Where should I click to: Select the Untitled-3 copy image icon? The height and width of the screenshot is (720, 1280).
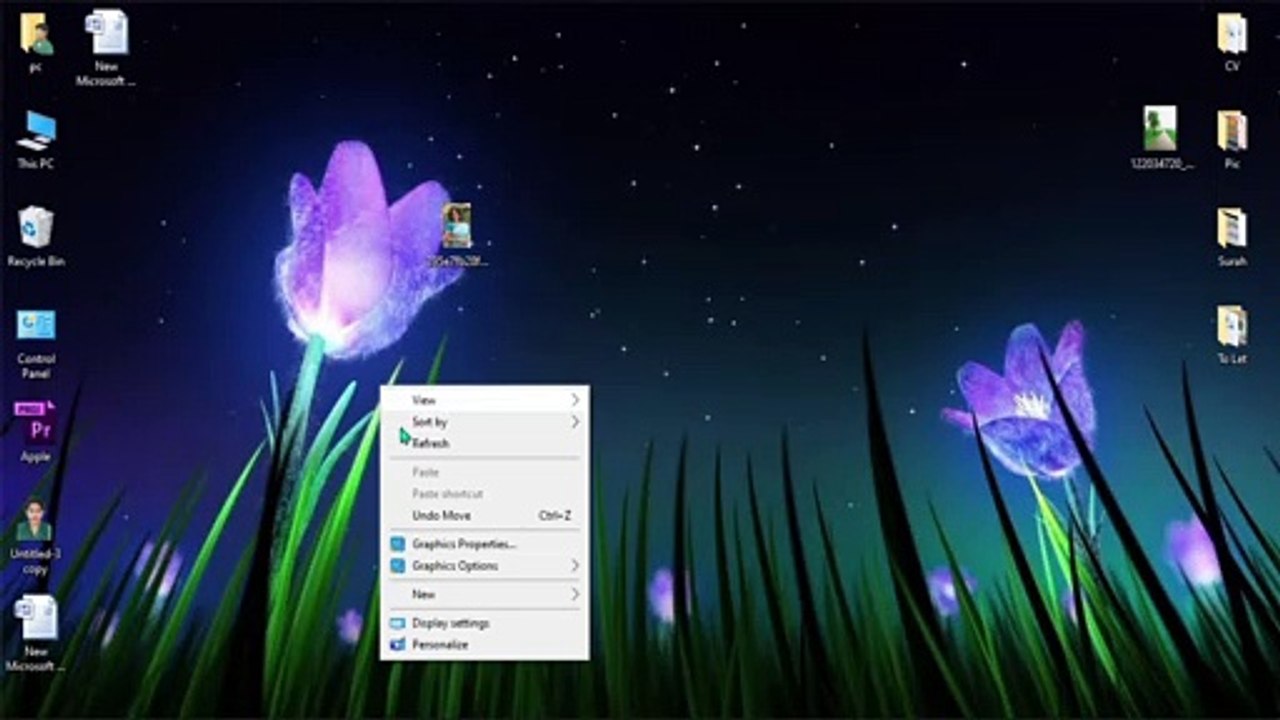35,535
